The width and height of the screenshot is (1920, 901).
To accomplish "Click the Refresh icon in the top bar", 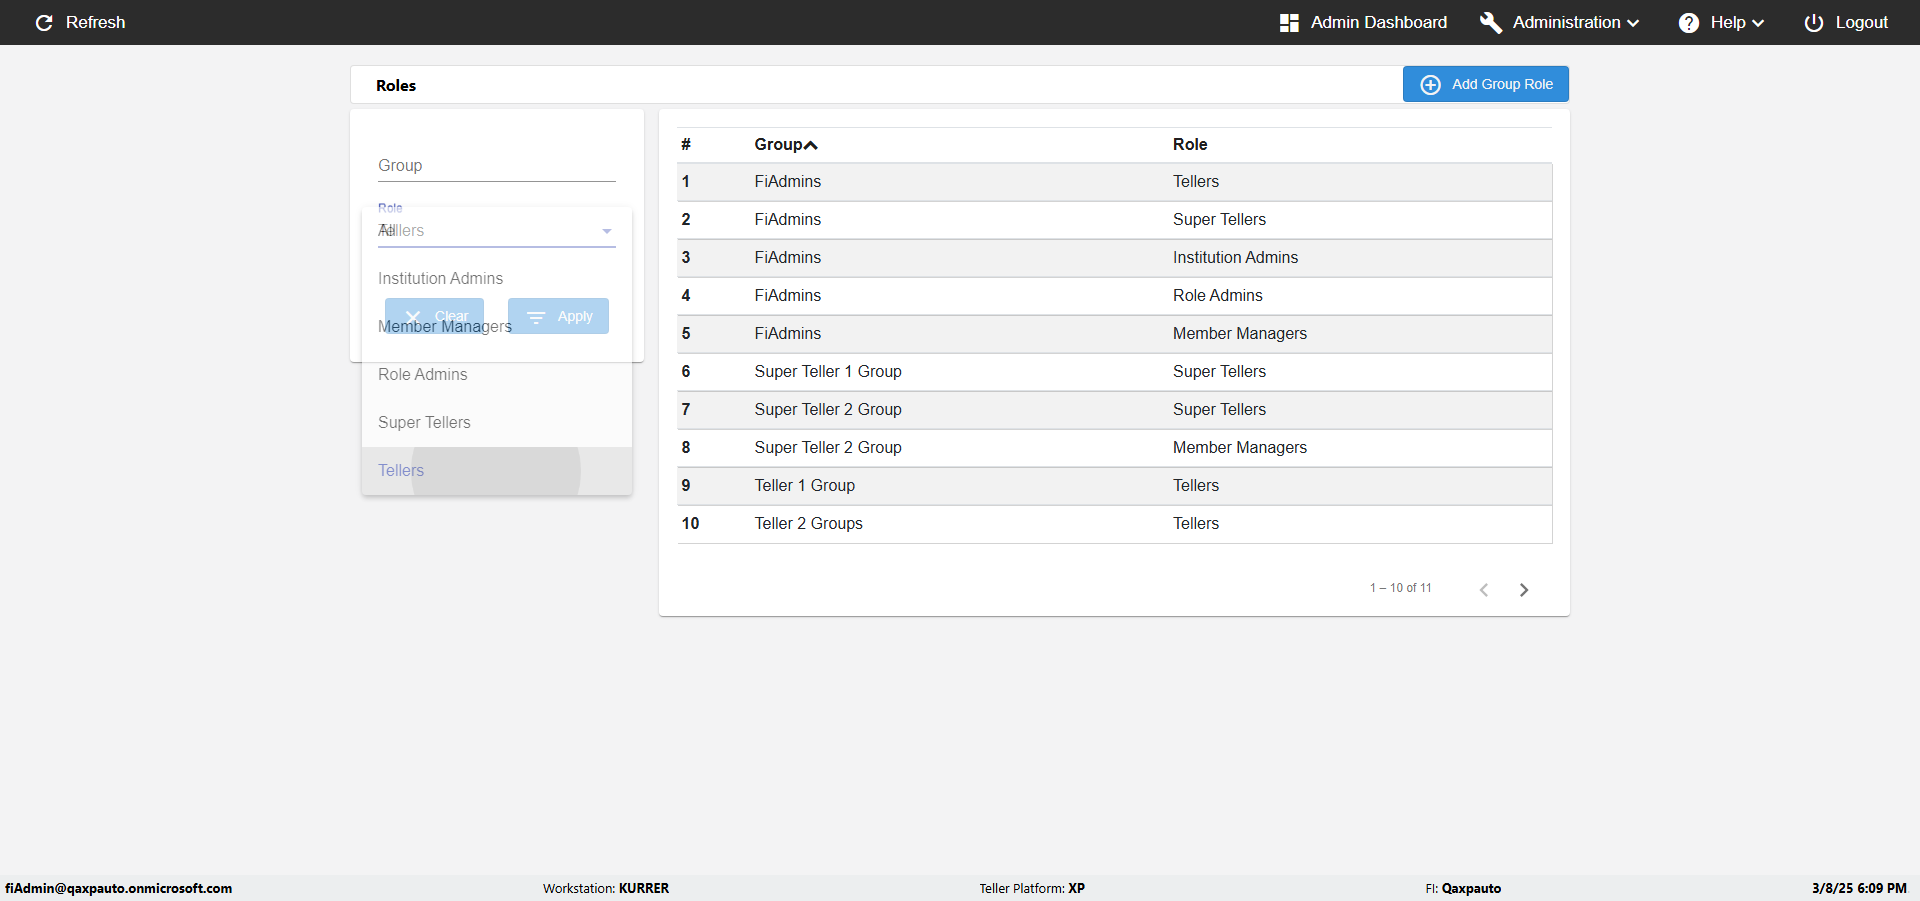I will [x=44, y=22].
